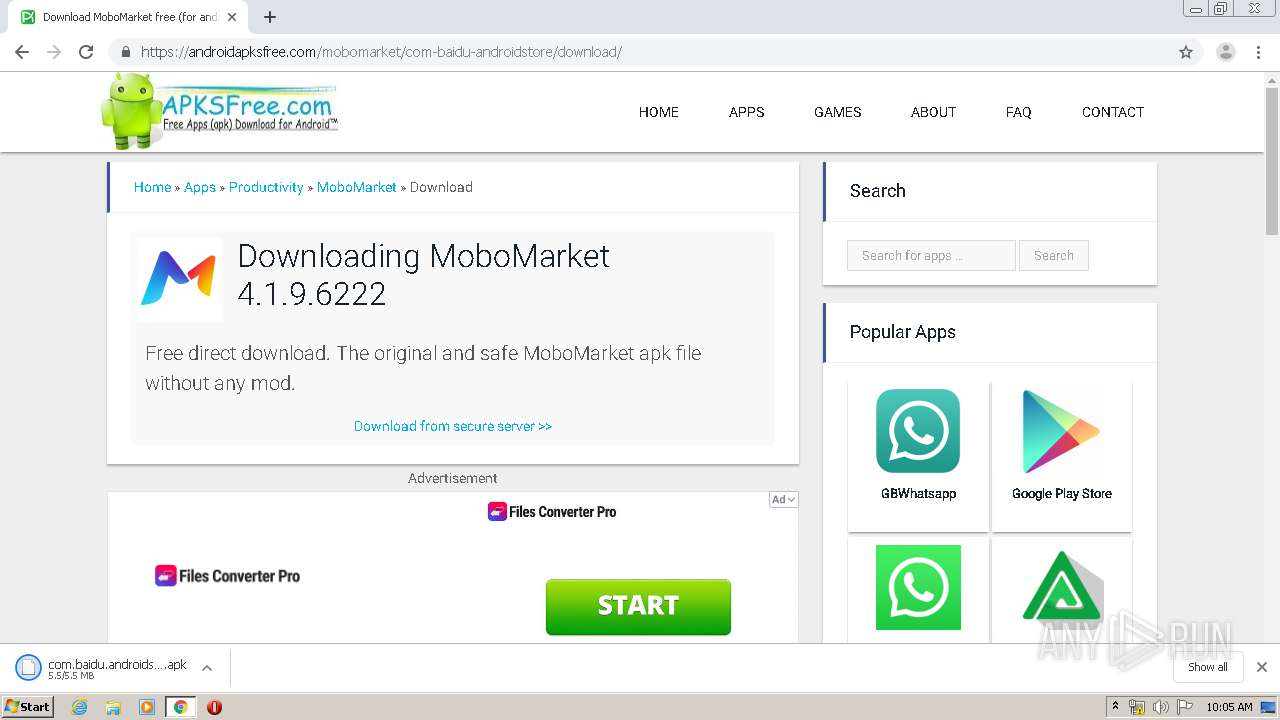This screenshot has height=720, width=1280.
Task: Click the APKSFree.com Android logo
Action: pyautogui.click(x=219, y=111)
